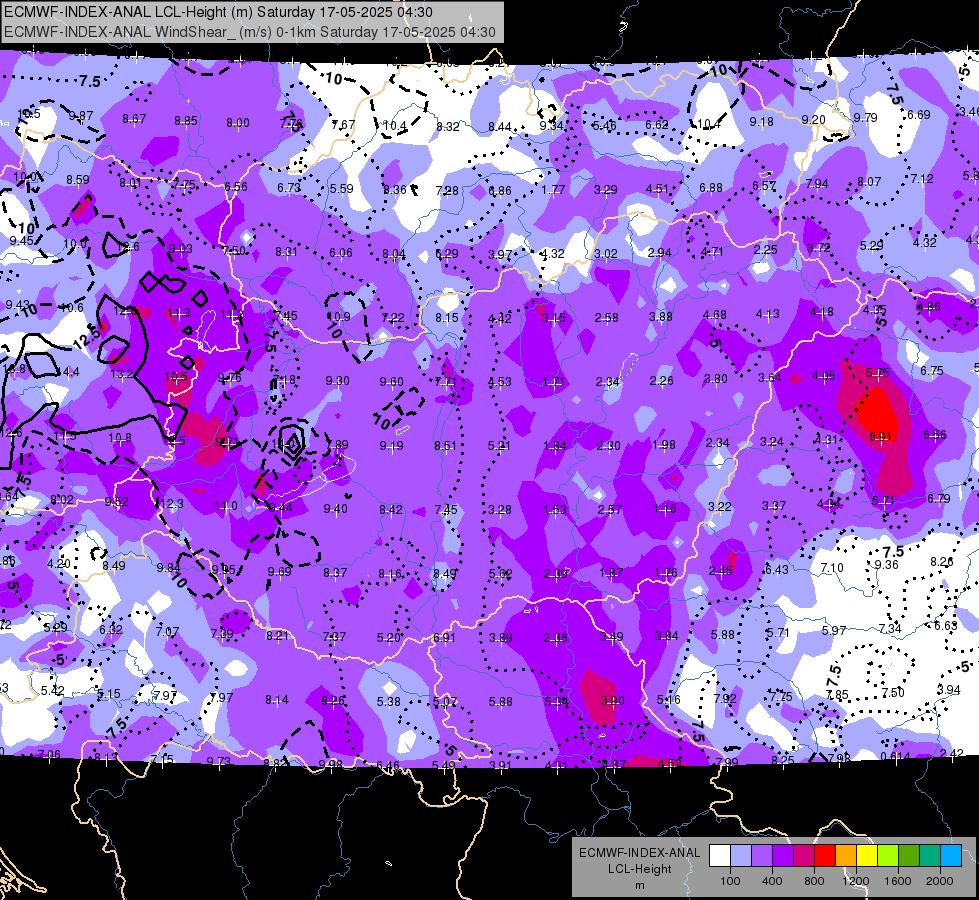979x900 pixels.
Task: Click the magenta-crimson legend swatch
Action: (804, 856)
